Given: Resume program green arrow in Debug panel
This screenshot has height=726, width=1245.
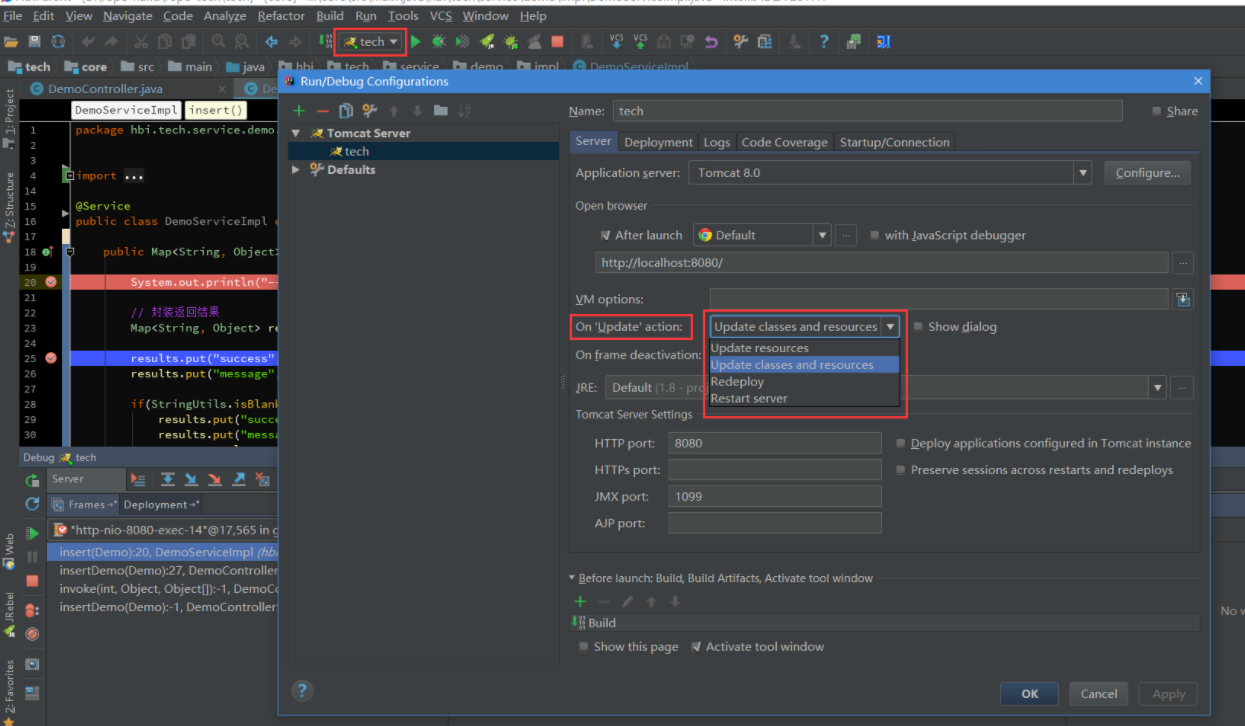Looking at the screenshot, I should (x=32, y=533).
